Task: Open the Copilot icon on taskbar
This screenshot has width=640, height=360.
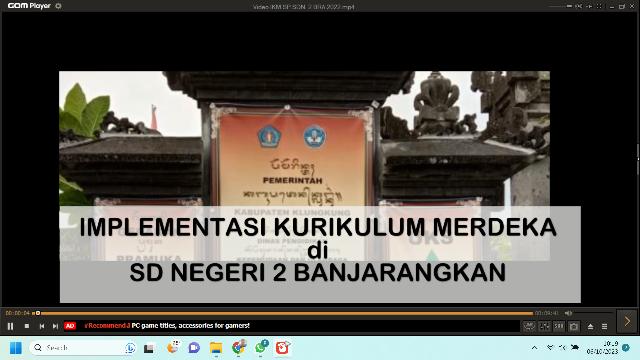Action: [173, 347]
